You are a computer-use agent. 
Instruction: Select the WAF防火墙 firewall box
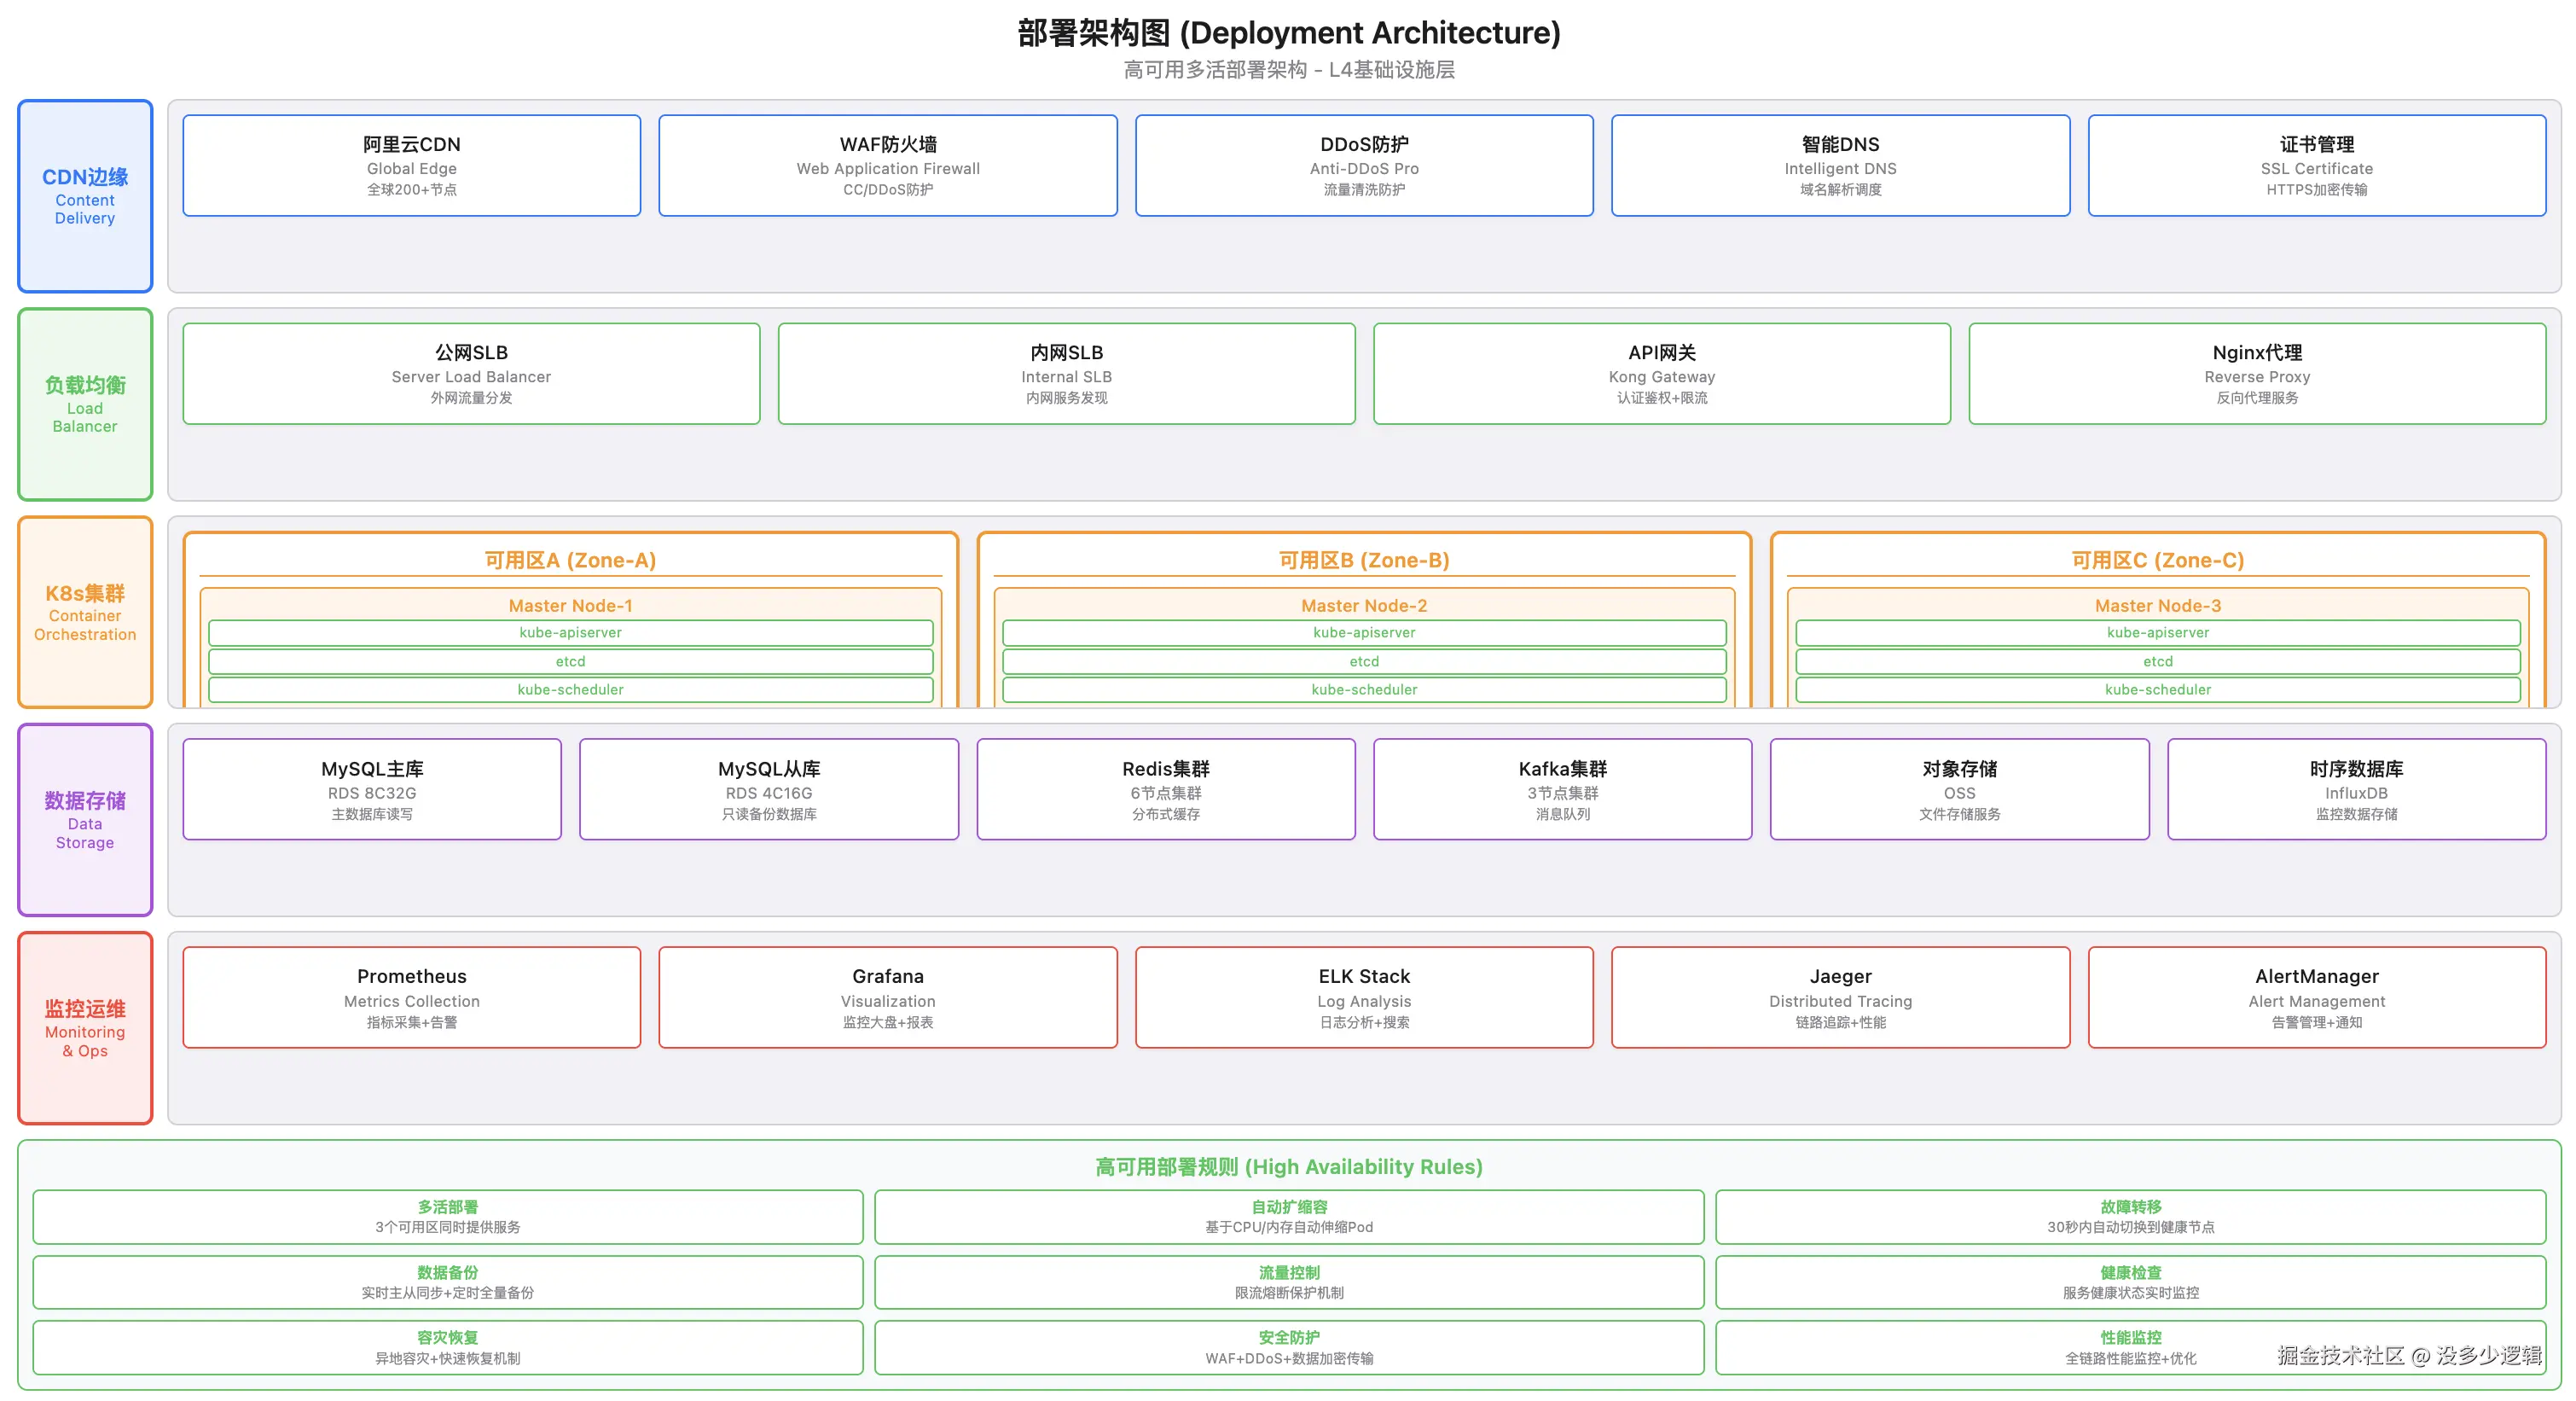coord(887,165)
